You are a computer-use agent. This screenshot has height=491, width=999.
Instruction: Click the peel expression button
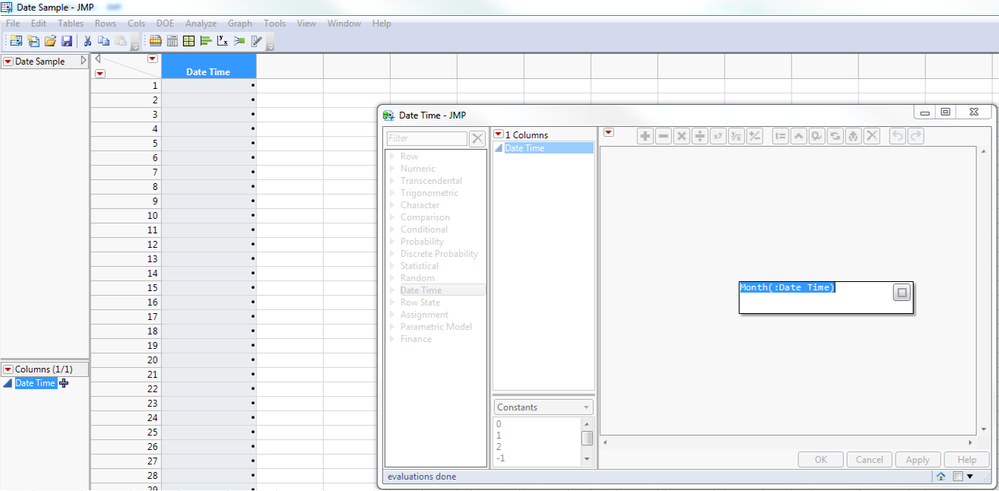[817, 136]
